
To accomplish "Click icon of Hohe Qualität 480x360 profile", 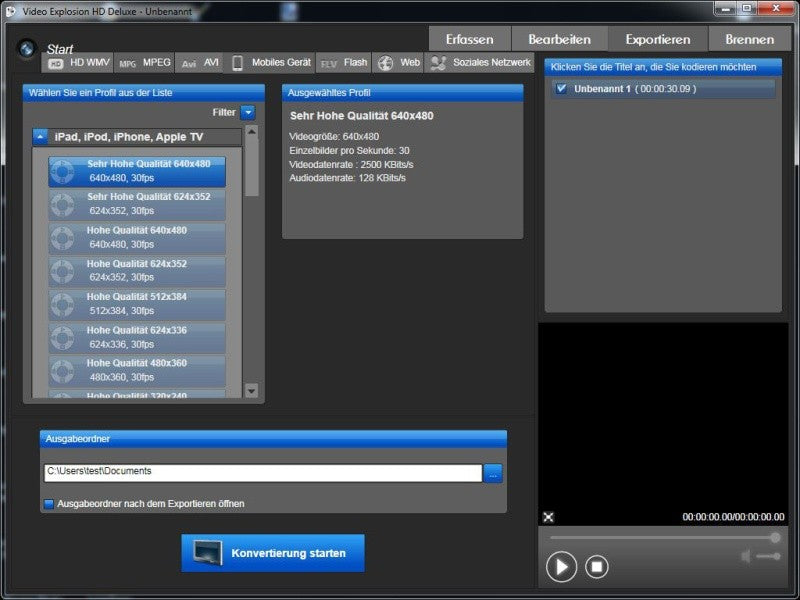I will point(62,371).
